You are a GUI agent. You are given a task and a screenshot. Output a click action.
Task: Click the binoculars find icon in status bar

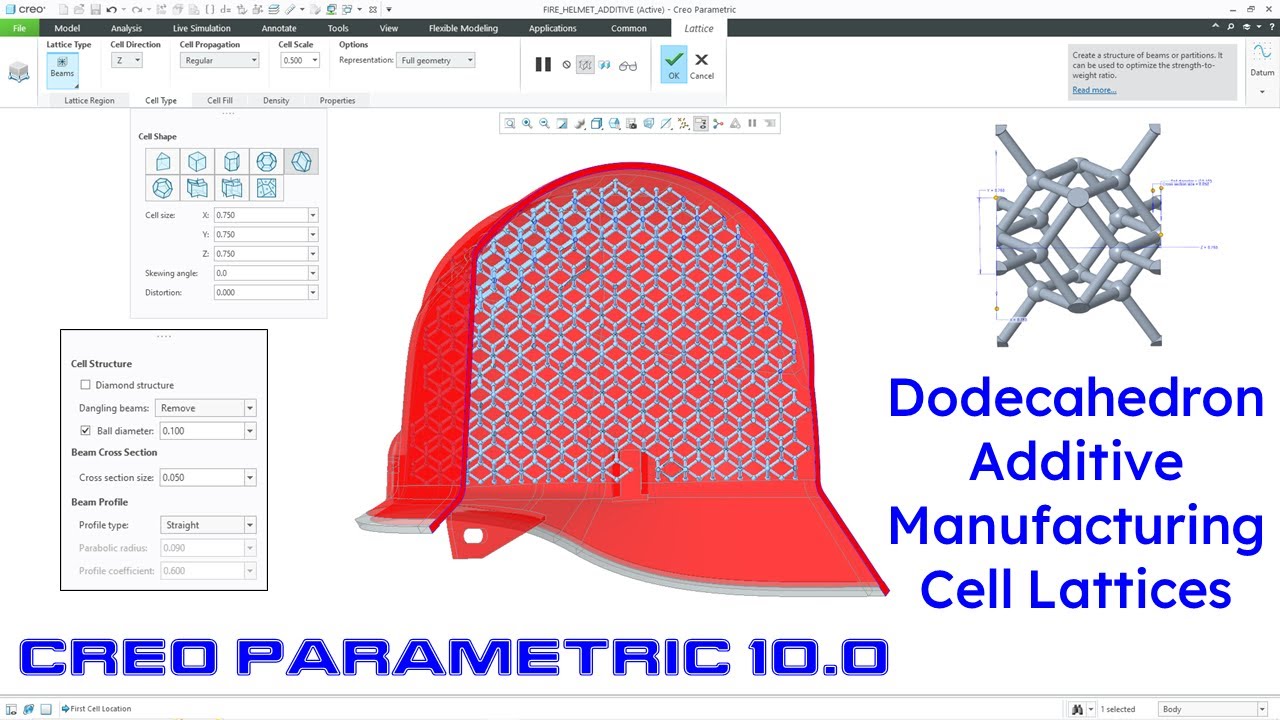pyautogui.click(x=1077, y=709)
